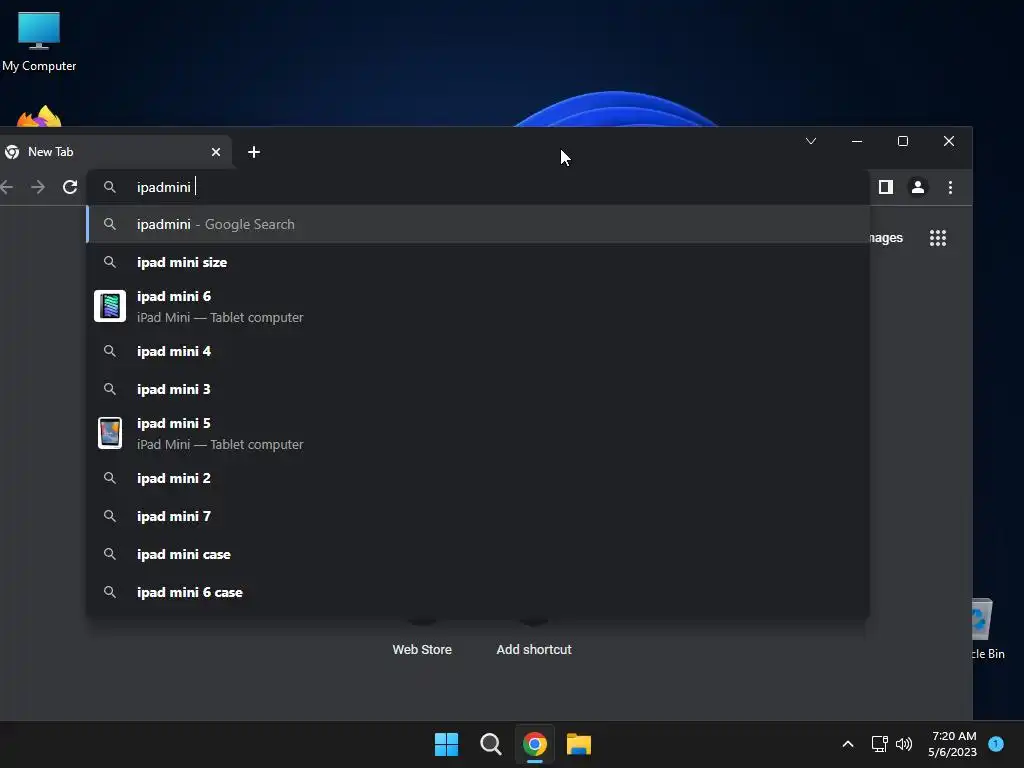Image resolution: width=1024 pixels, height=768 pixels.
Task: Open the Chrome profile avatar menu
Action: (x=918, y=187)
